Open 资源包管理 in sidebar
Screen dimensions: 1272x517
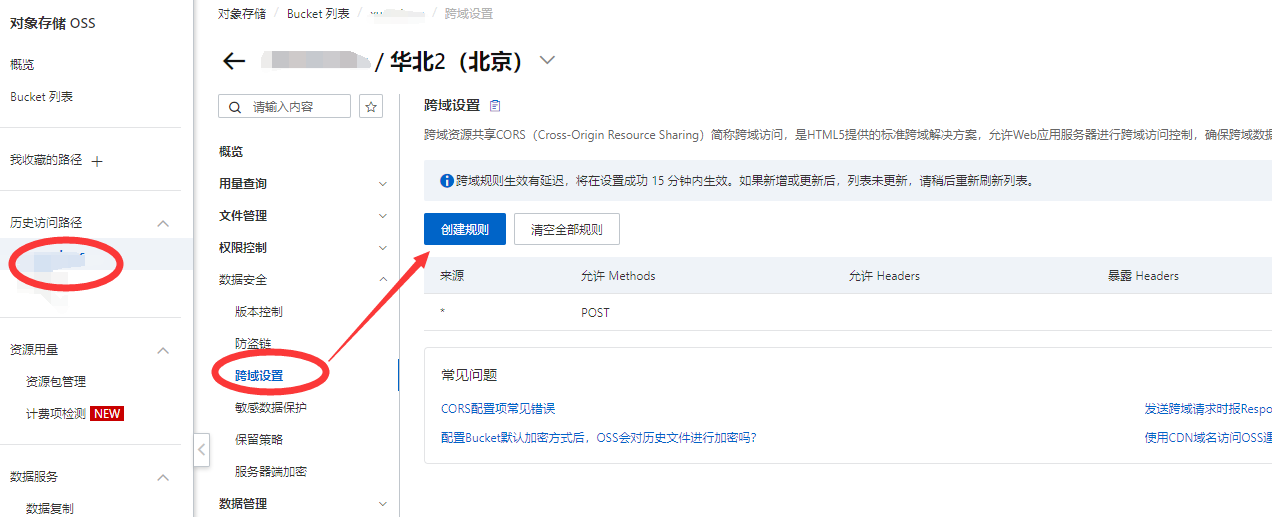click(56, 382)
